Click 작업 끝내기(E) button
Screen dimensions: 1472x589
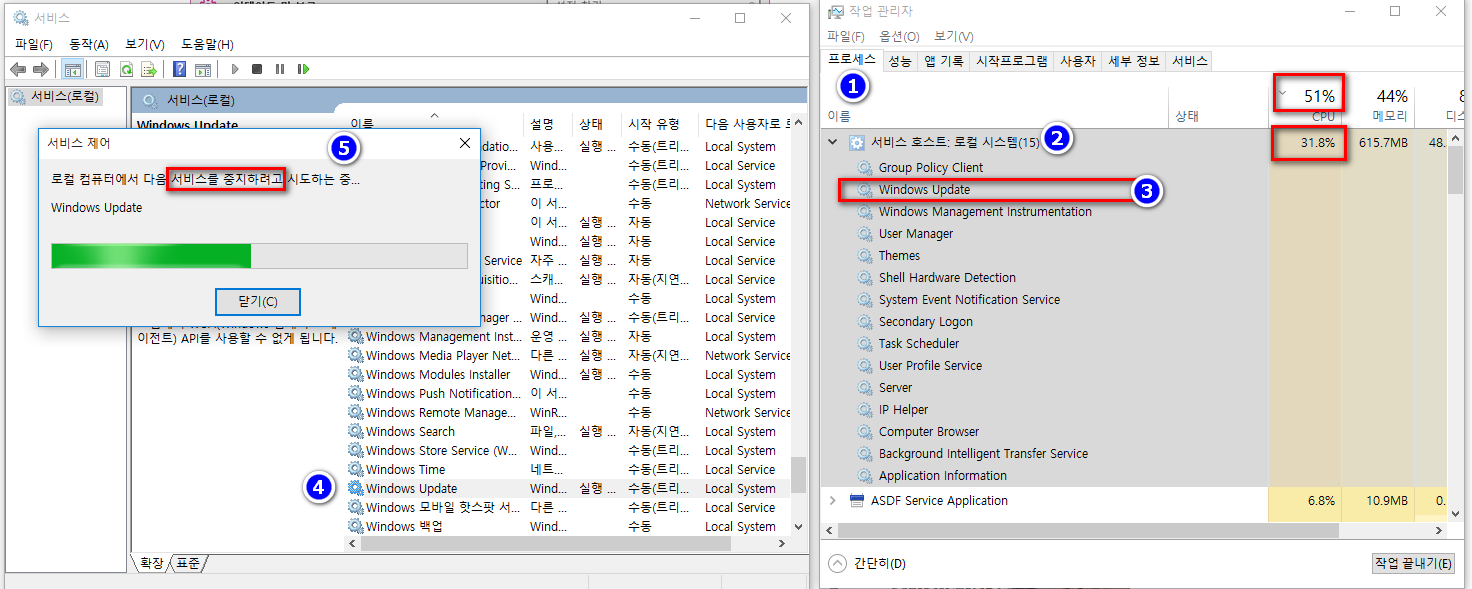1414,564
